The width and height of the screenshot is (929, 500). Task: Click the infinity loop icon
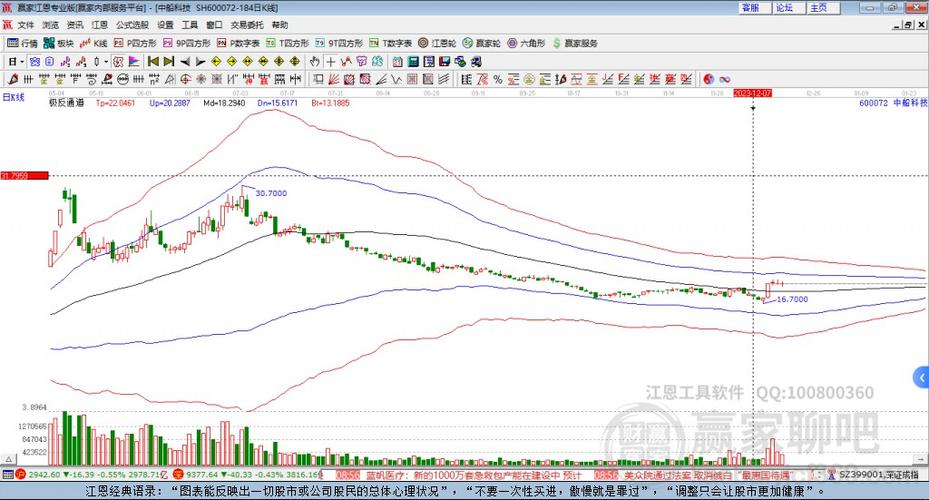tap(724, 79)
